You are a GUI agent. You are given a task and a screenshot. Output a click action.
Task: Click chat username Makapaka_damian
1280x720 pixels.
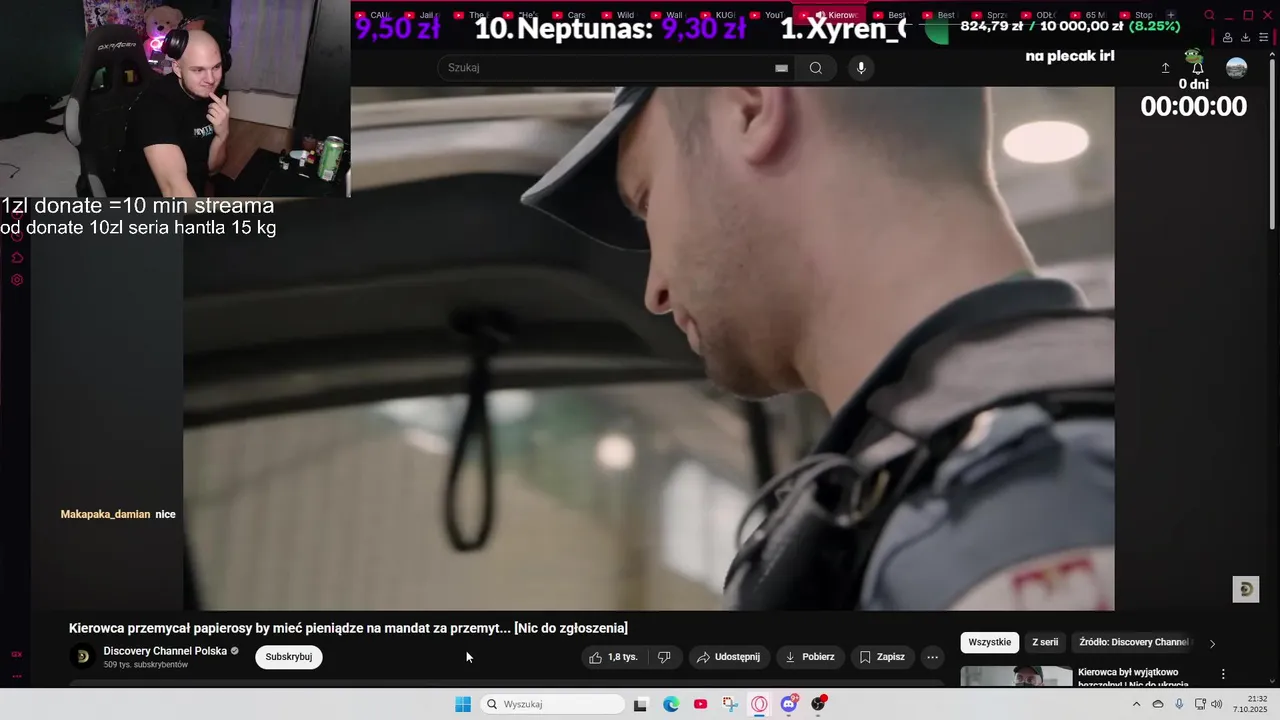[105, 514]
